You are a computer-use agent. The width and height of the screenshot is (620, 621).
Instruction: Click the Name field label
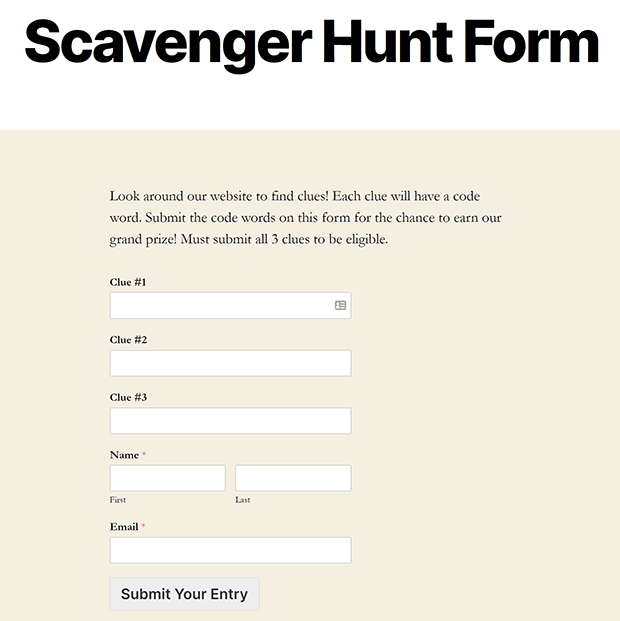pos(124,455)
